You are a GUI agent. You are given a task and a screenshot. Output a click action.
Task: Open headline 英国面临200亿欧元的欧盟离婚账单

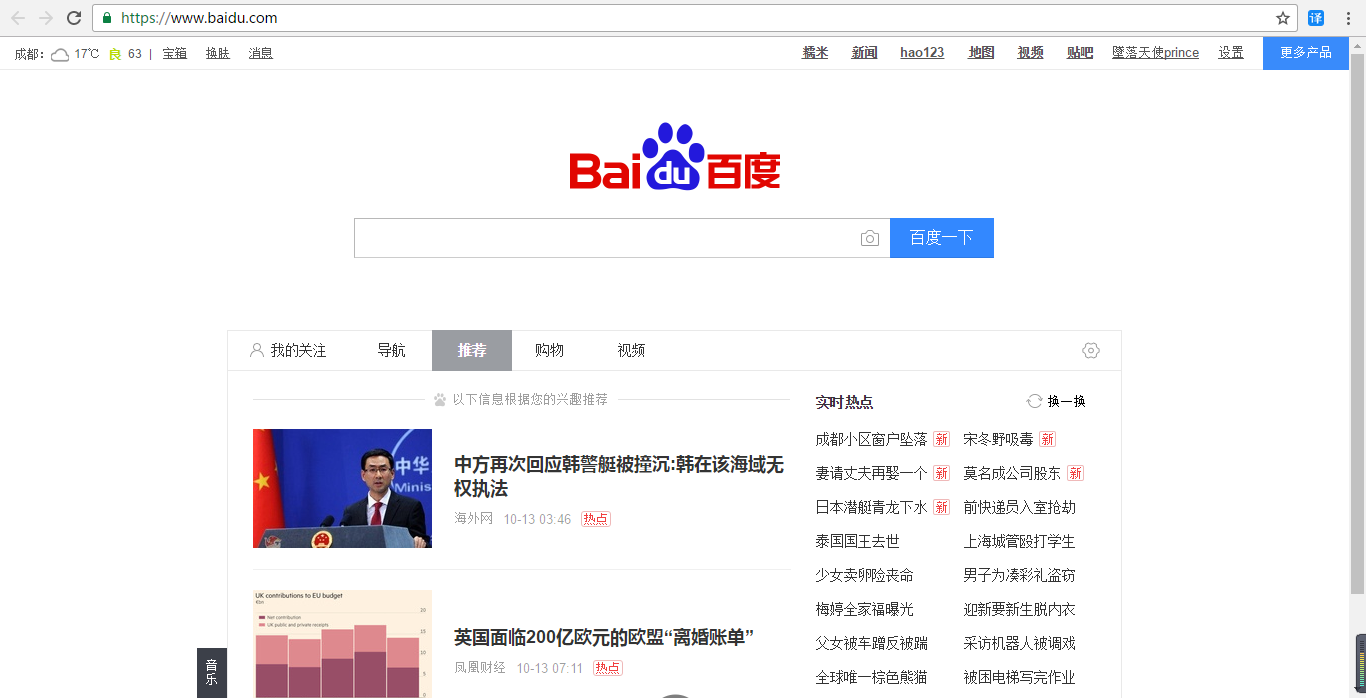coord(603,637)
